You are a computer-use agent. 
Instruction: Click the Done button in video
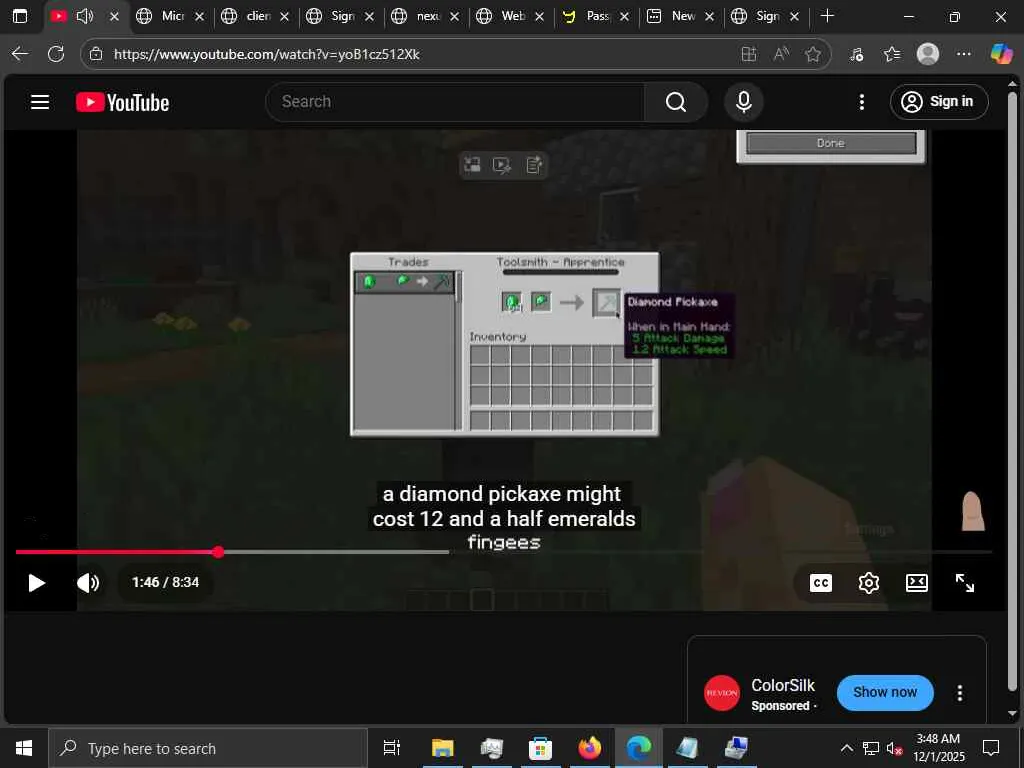pos(831,143)
